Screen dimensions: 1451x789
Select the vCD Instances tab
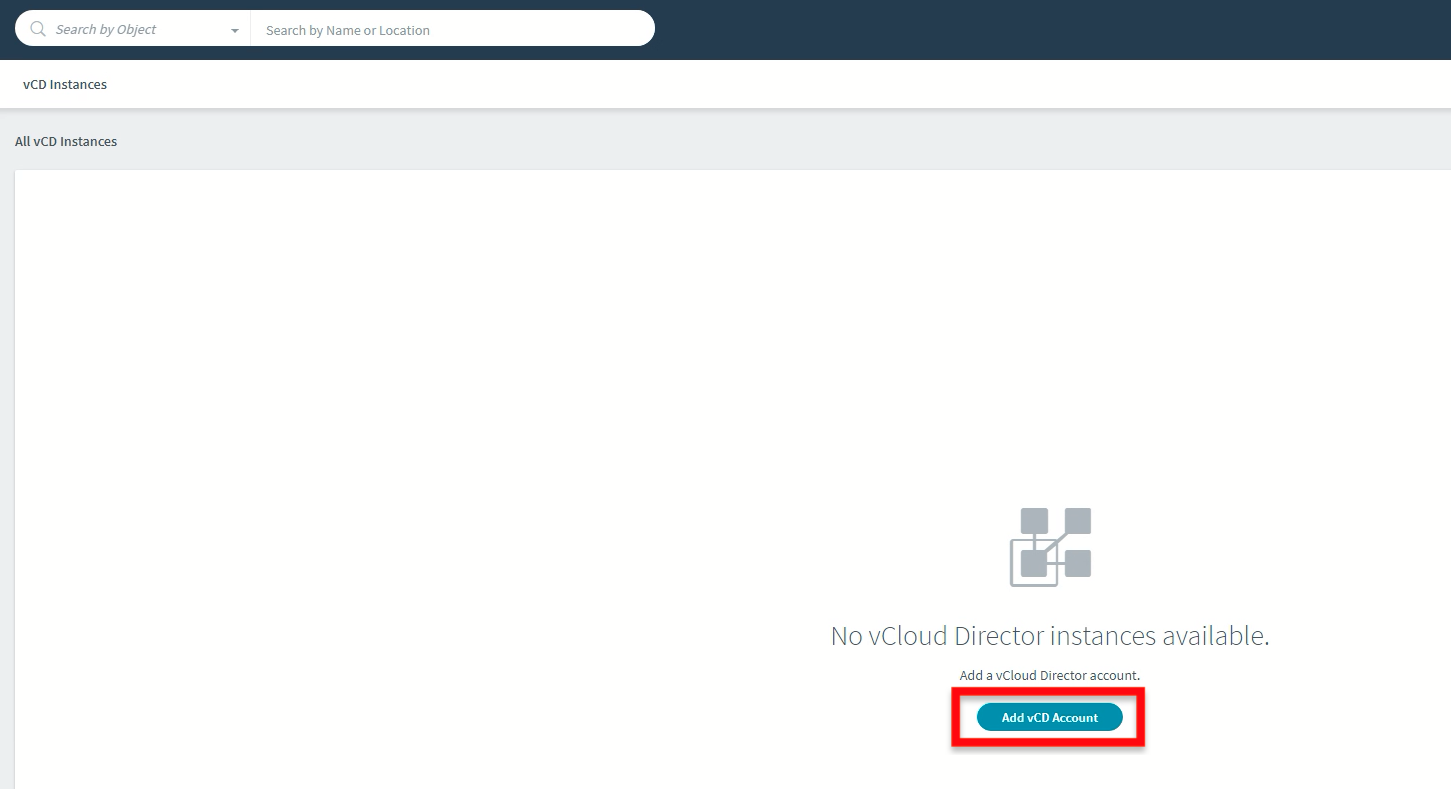pyautogui.click(x=65, y=85)
